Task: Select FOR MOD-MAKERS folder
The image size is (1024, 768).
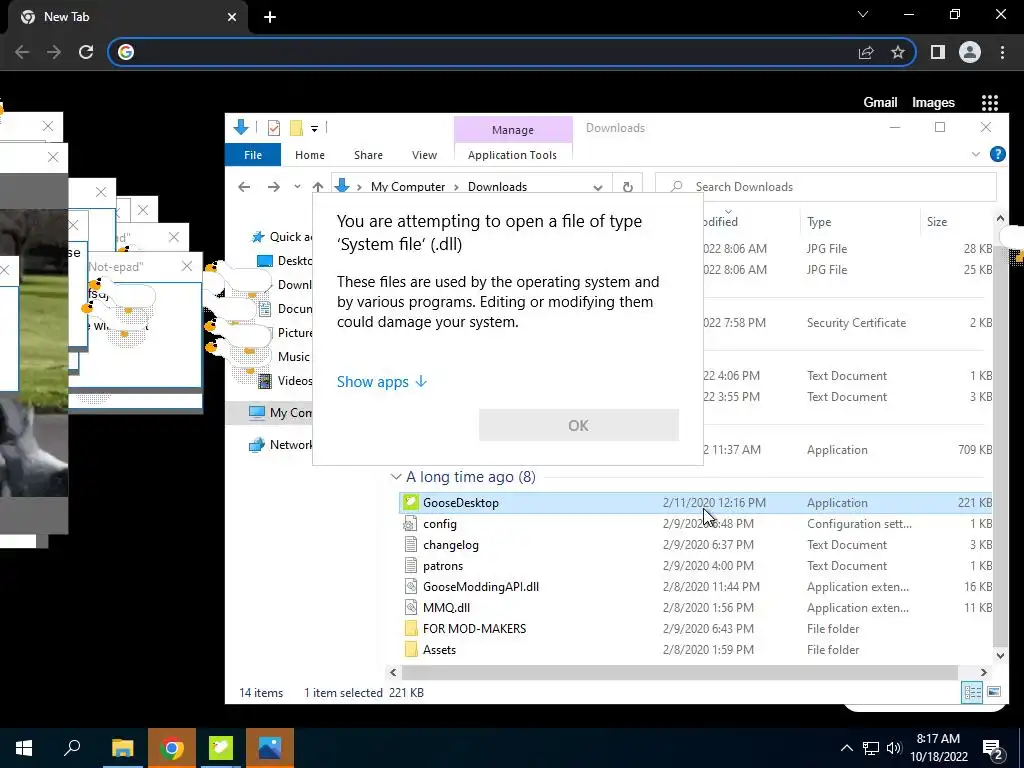Action: [x=696, y=629]
